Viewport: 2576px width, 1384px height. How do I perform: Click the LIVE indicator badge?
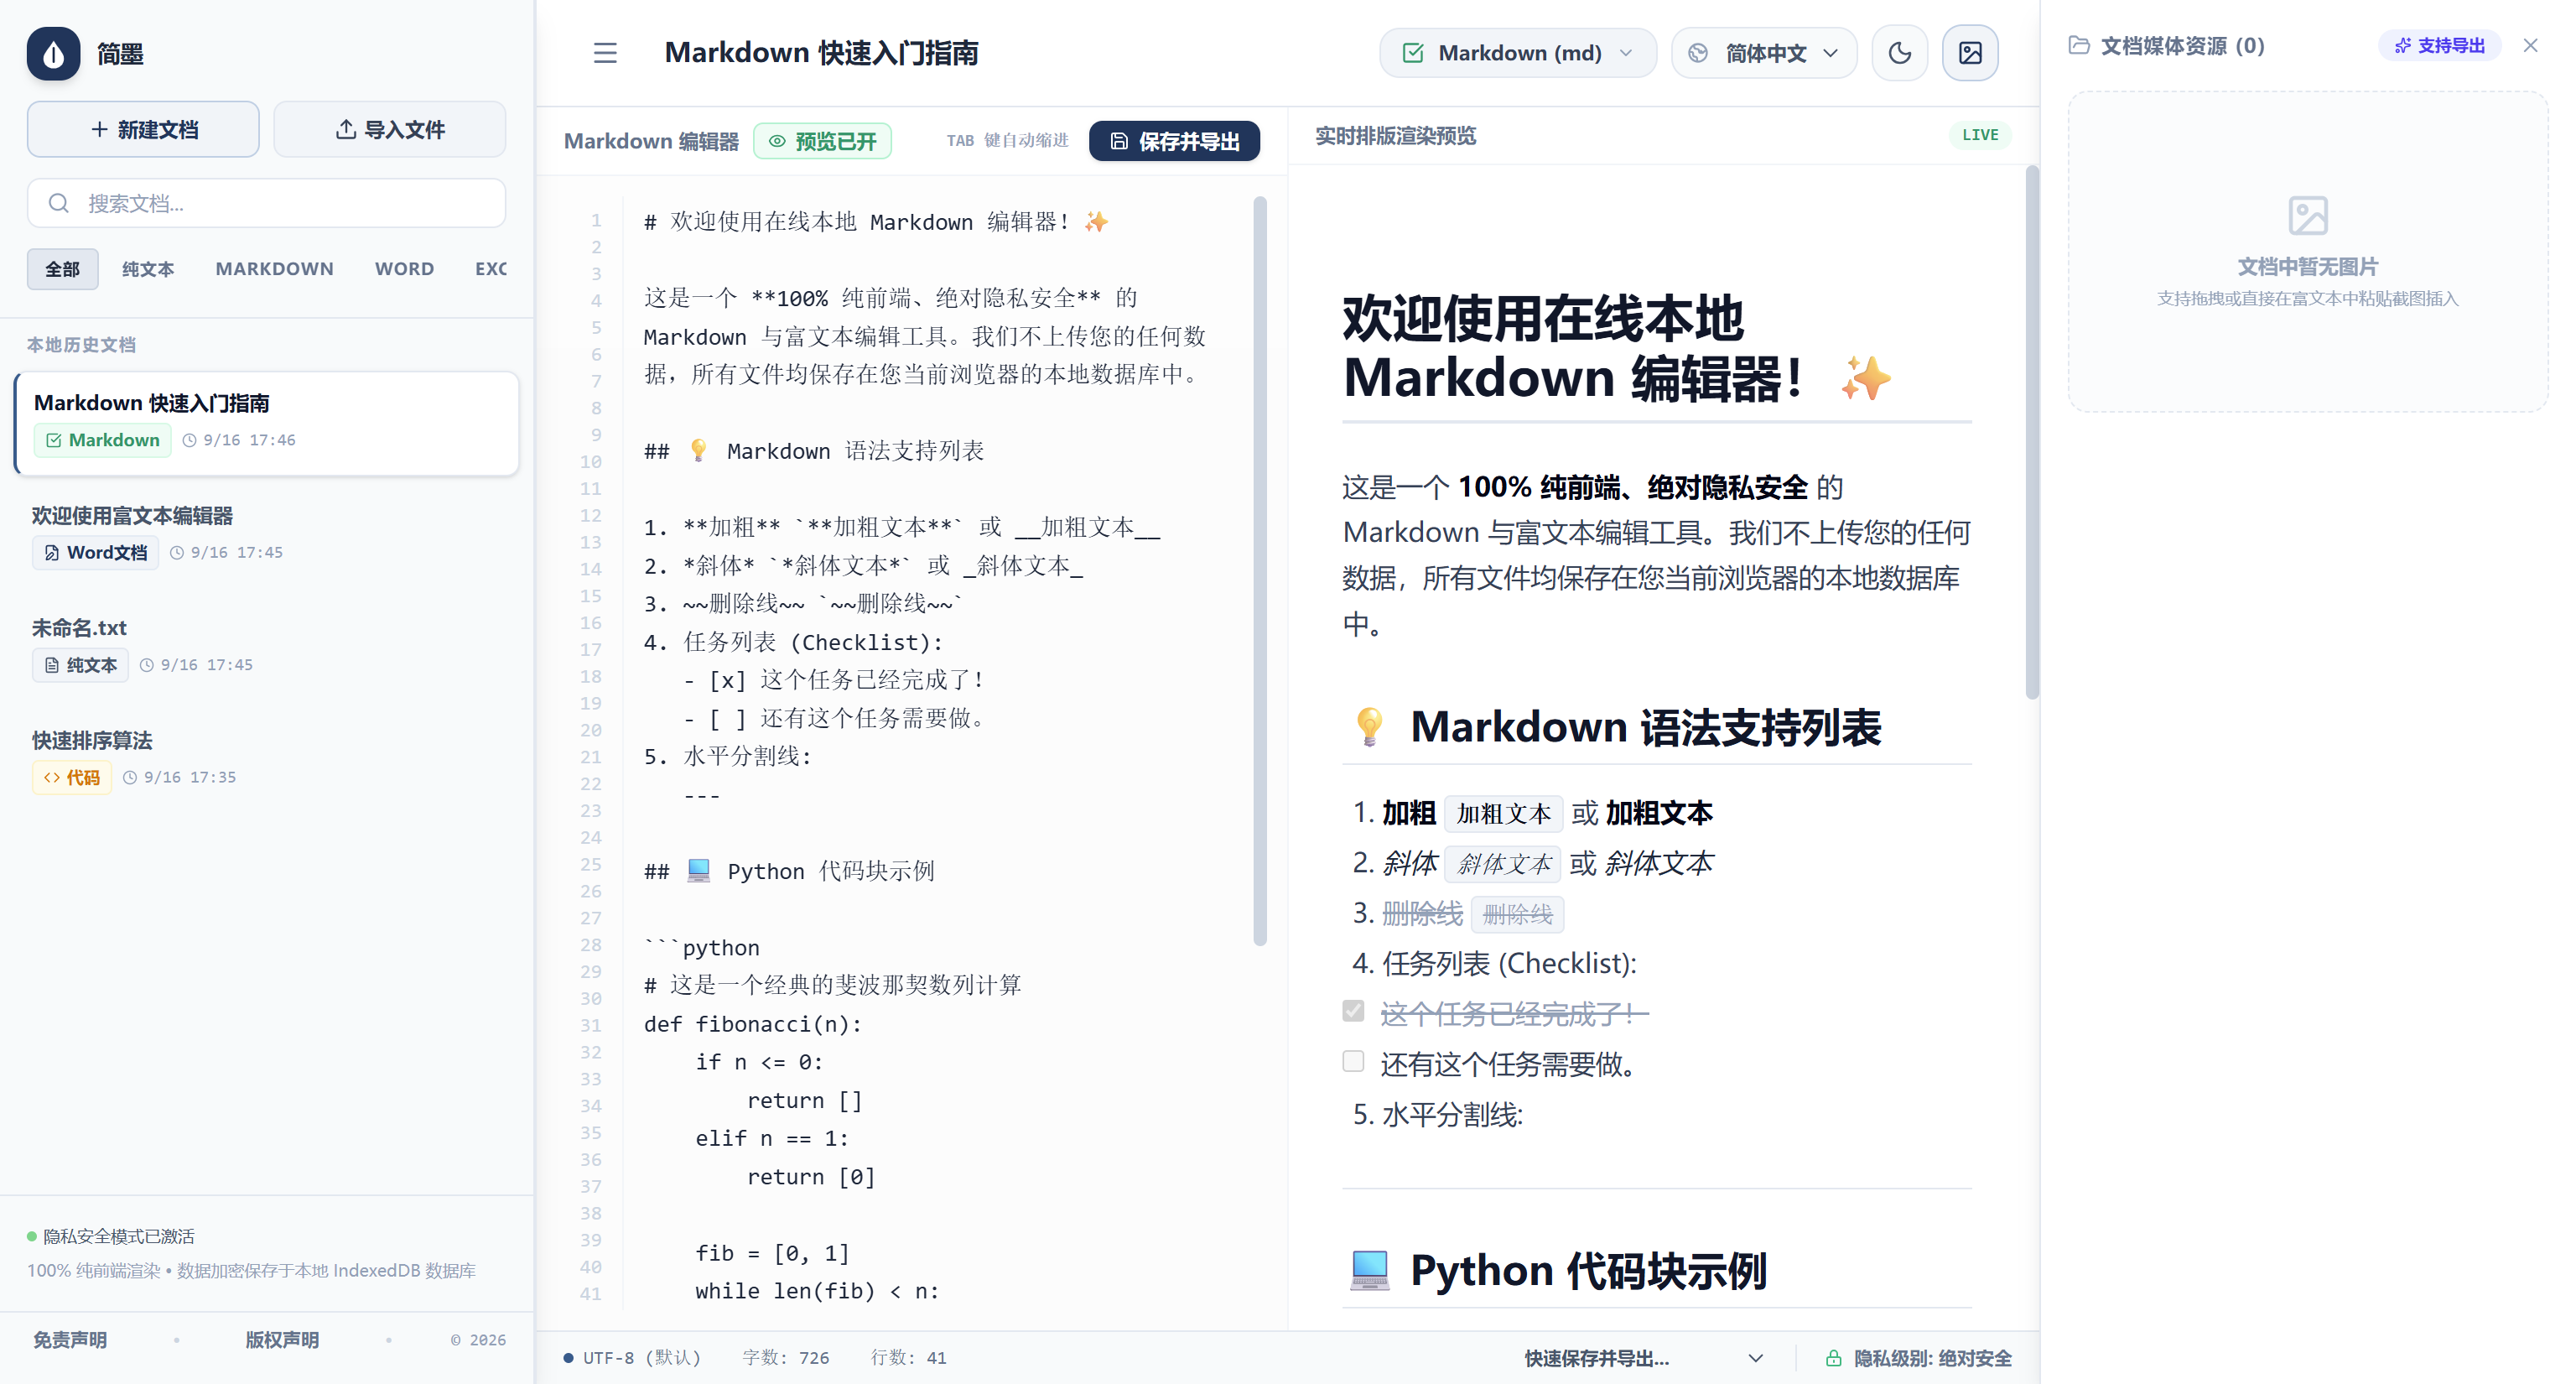[x=1980, y=135]
